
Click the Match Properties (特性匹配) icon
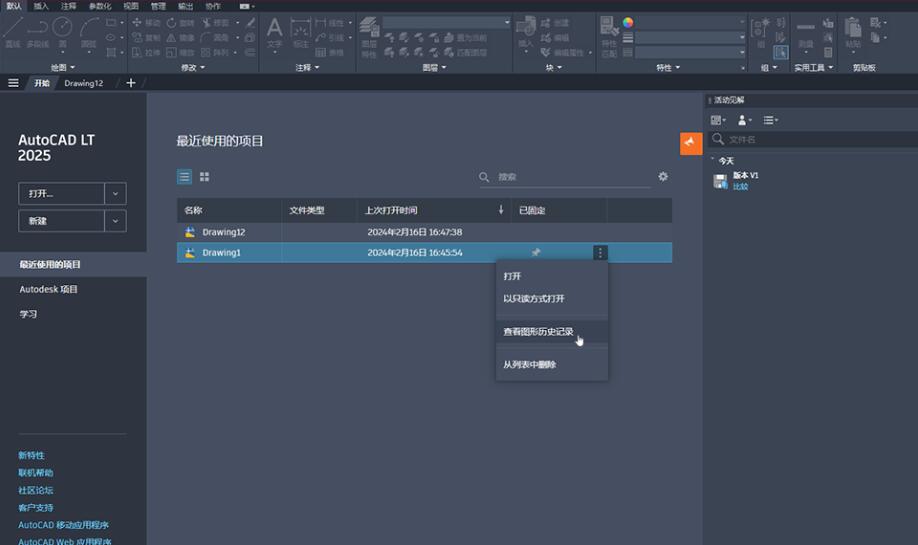[x=609, y=36]
